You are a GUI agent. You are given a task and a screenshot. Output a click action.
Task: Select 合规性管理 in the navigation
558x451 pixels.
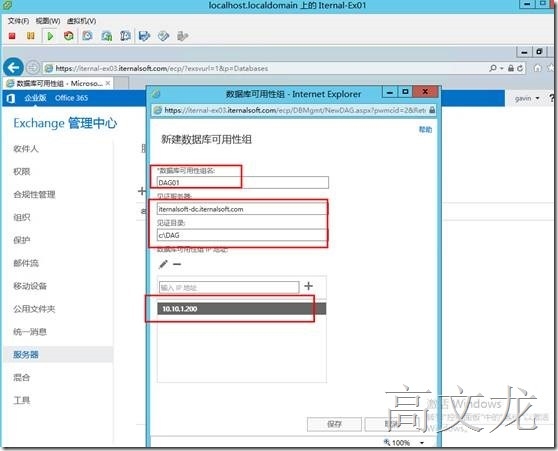click(34, 194)
